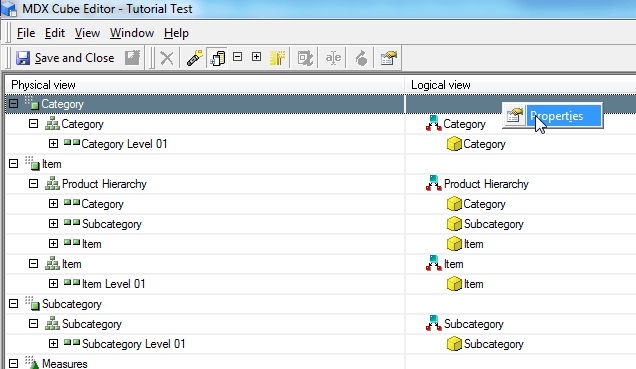The height and width of the screenshot is (369, 636).
Task: Click the Subcategory cube icon under Product Hierarchy
Action: click(454, 223)
